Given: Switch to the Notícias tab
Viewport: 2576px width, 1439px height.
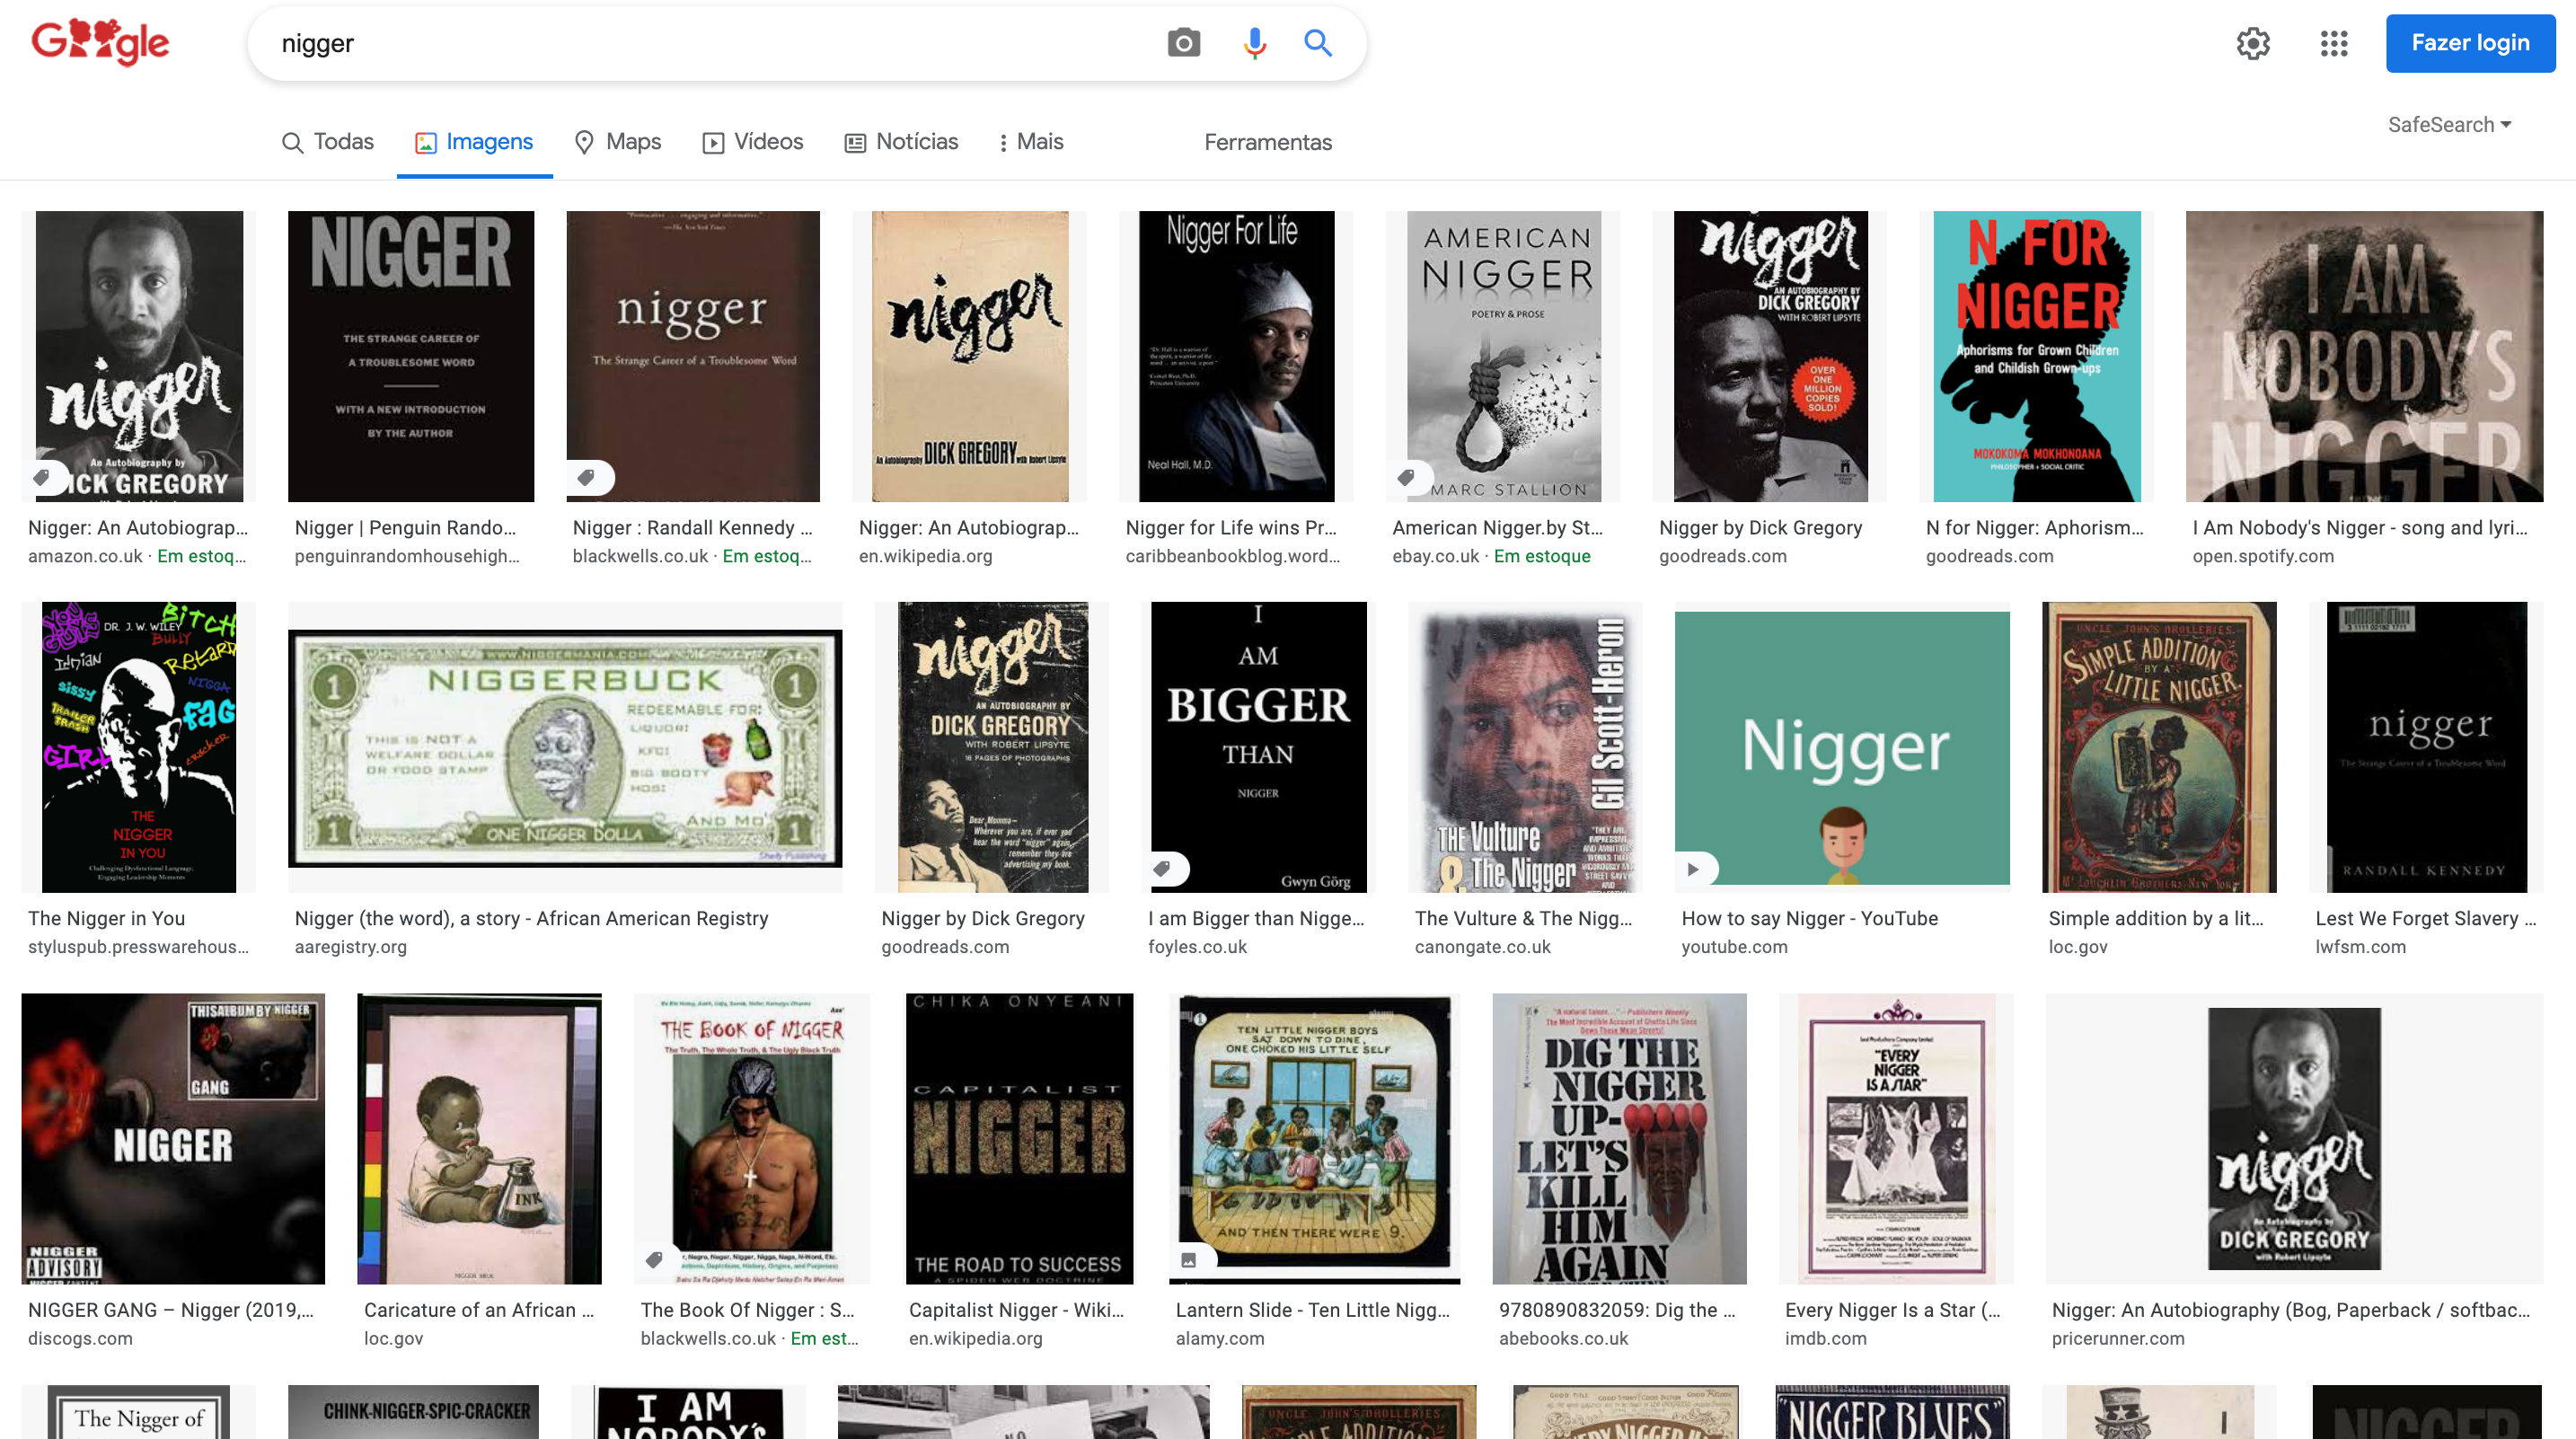Looking at the screenshot, I should tap(901, 142).
